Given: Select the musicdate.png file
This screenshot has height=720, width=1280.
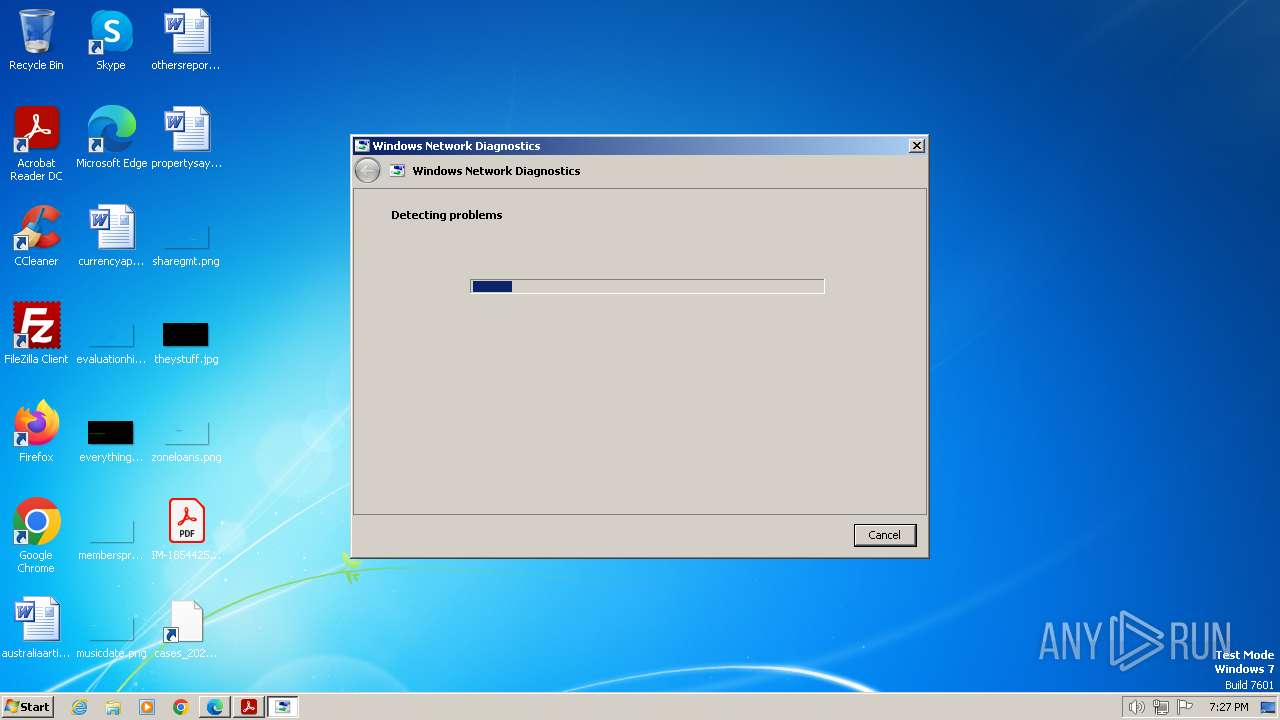Looking at the screenshot, I should coord(111,635).
